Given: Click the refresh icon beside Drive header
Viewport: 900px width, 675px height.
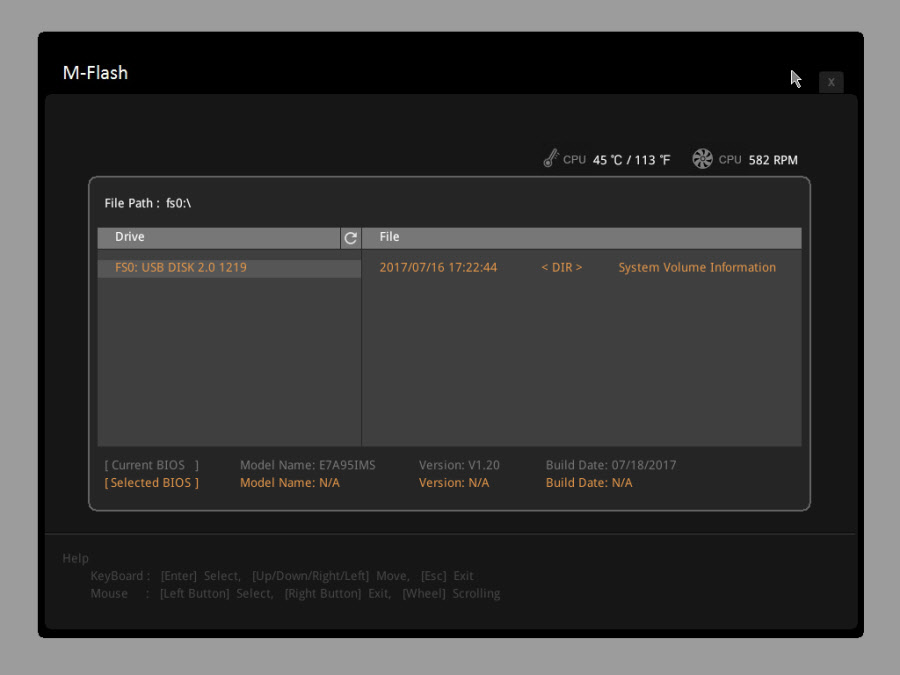Looking at the screenshot, I should [350, 238].
